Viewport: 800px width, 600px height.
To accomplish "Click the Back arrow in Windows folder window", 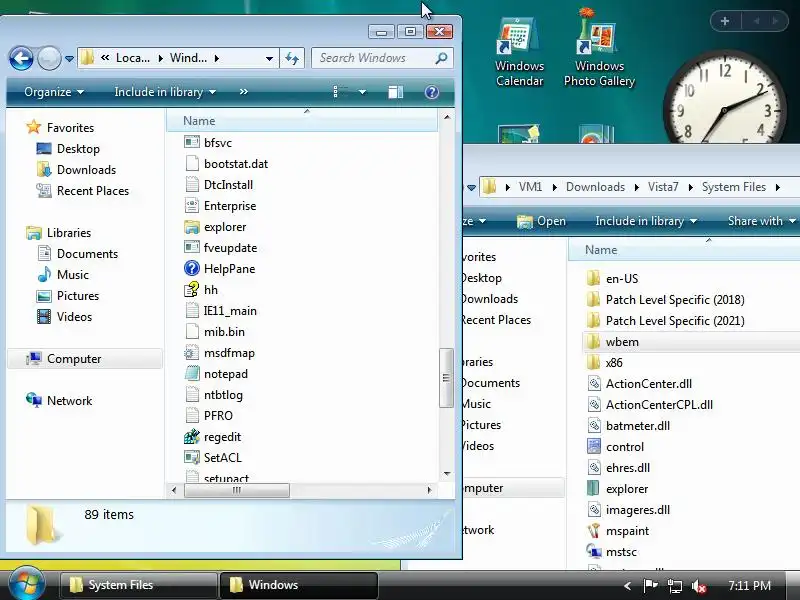I will 21,58.
